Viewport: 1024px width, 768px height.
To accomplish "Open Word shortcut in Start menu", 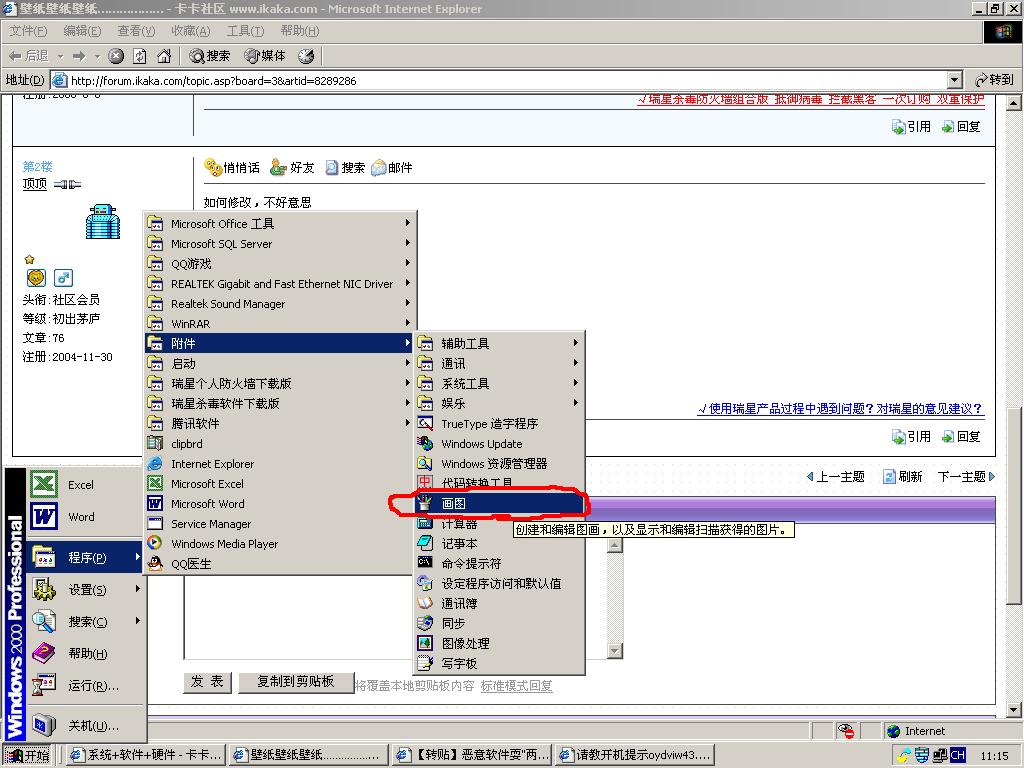I will (x=84, y=517).
